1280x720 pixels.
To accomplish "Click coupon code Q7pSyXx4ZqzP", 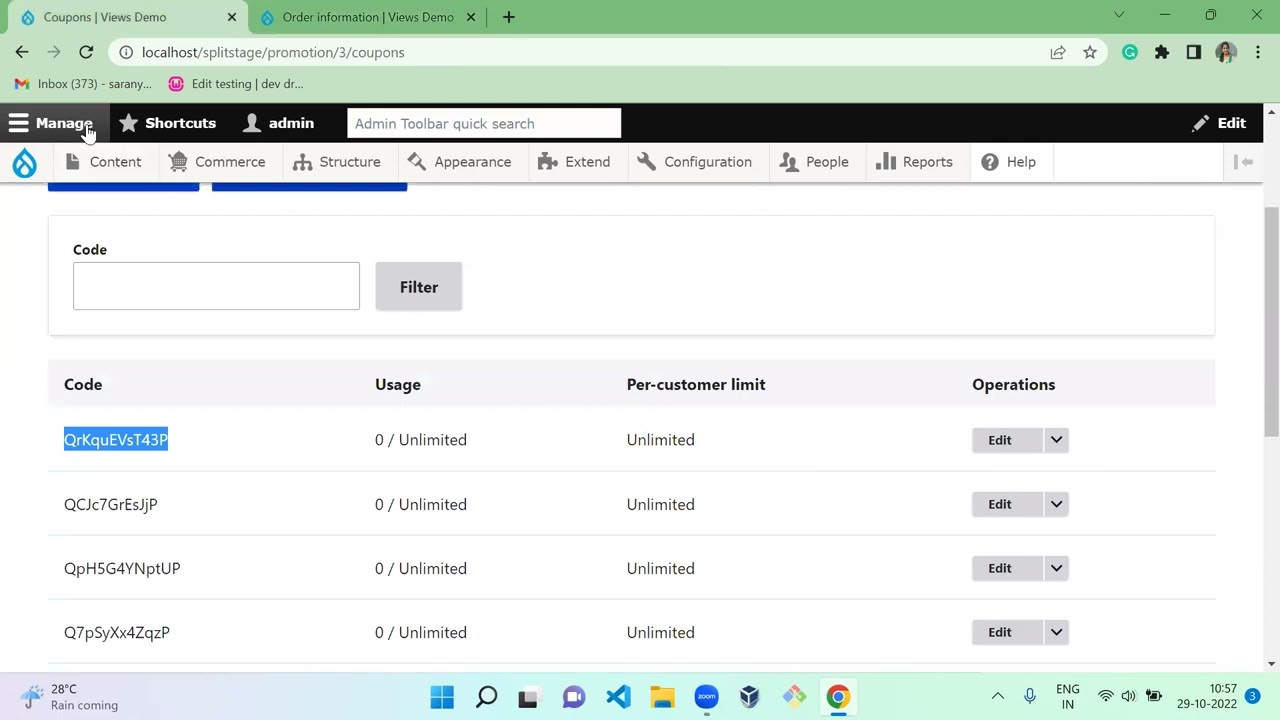I will [117, 632].
